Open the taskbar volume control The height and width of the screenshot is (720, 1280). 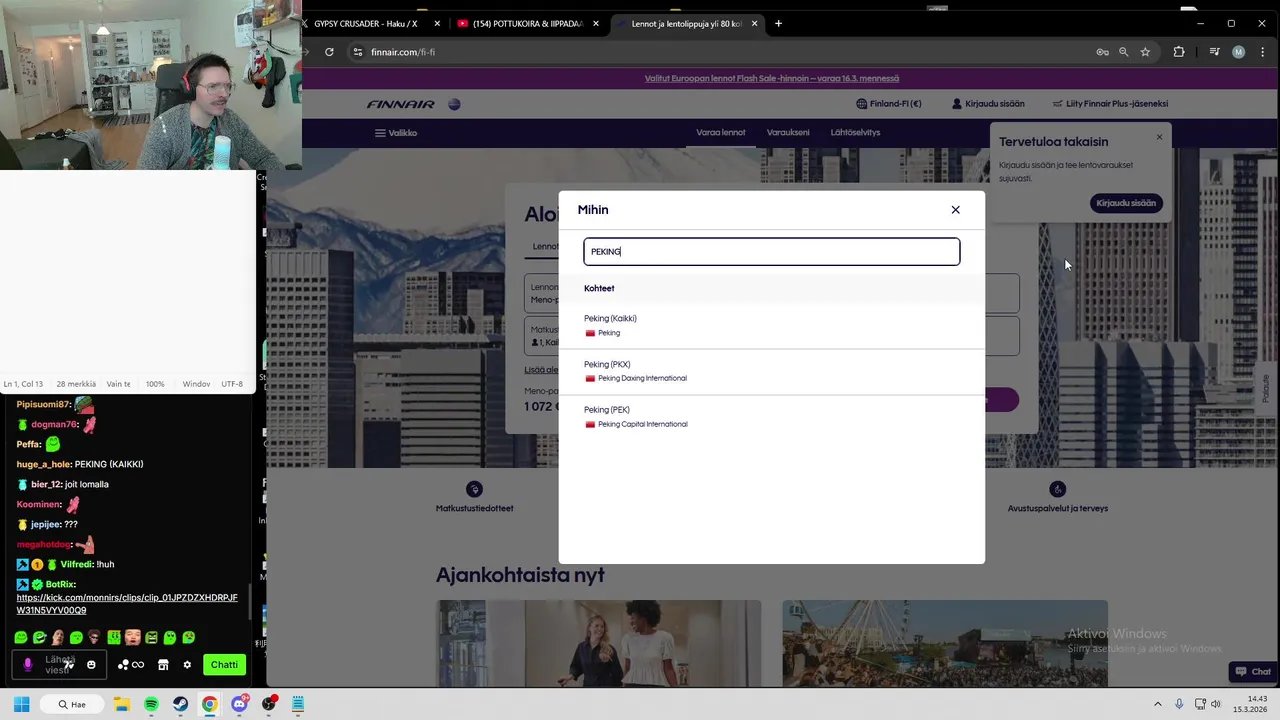(1216, 704)
